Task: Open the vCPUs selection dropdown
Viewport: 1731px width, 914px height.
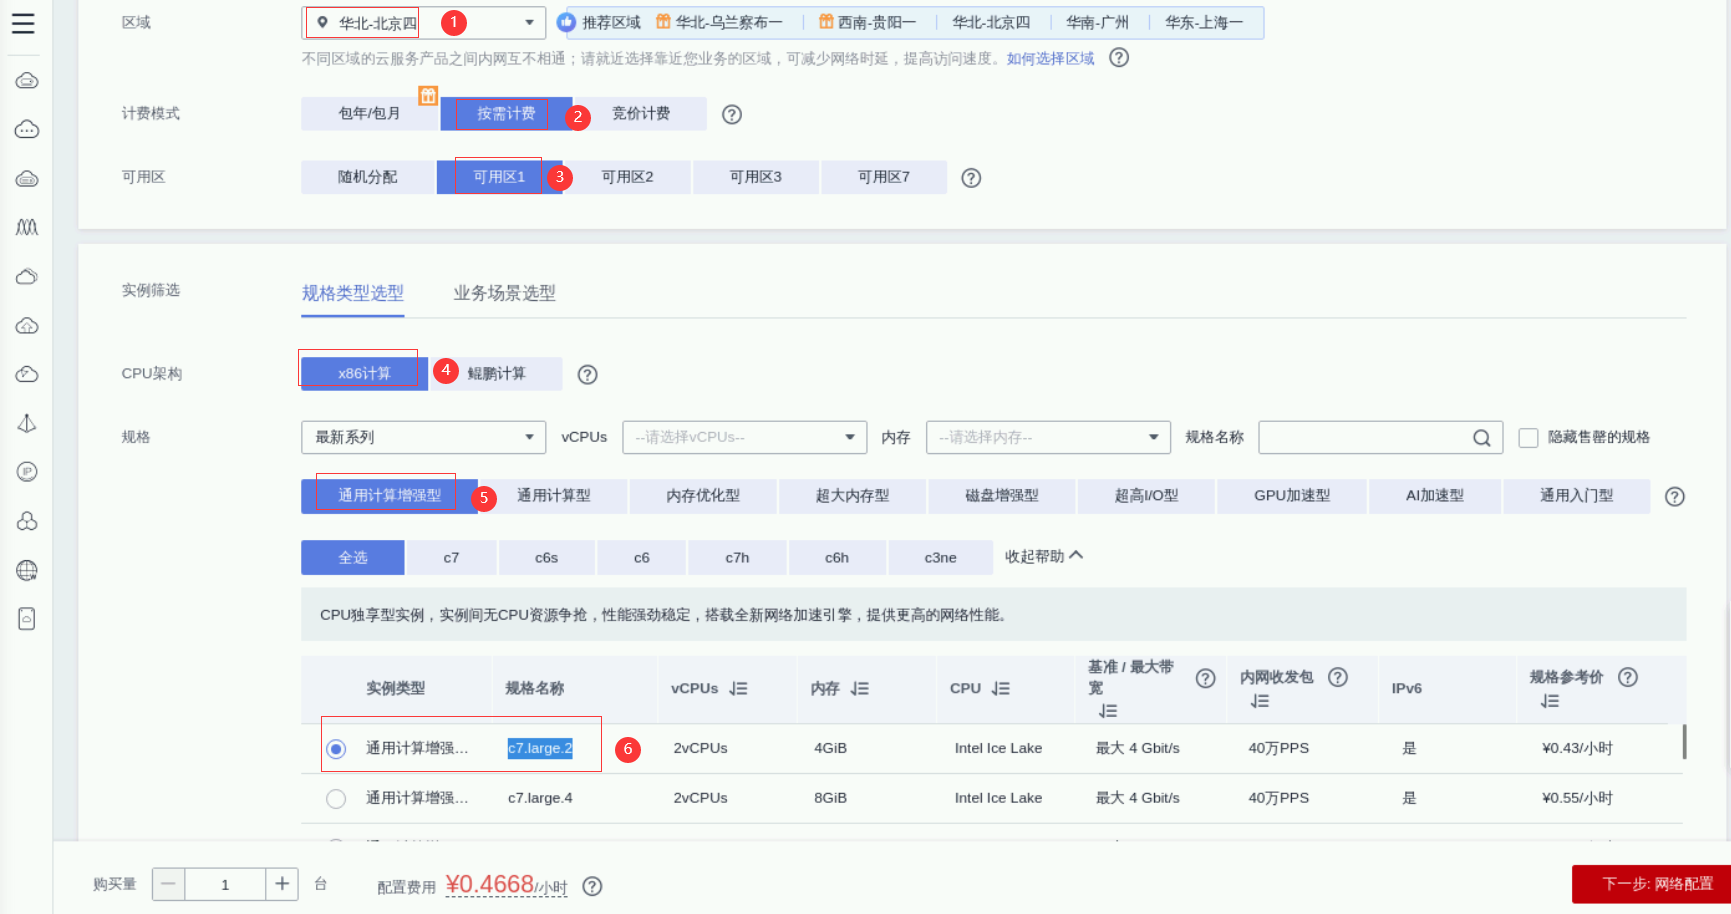Action: [745, 437]
